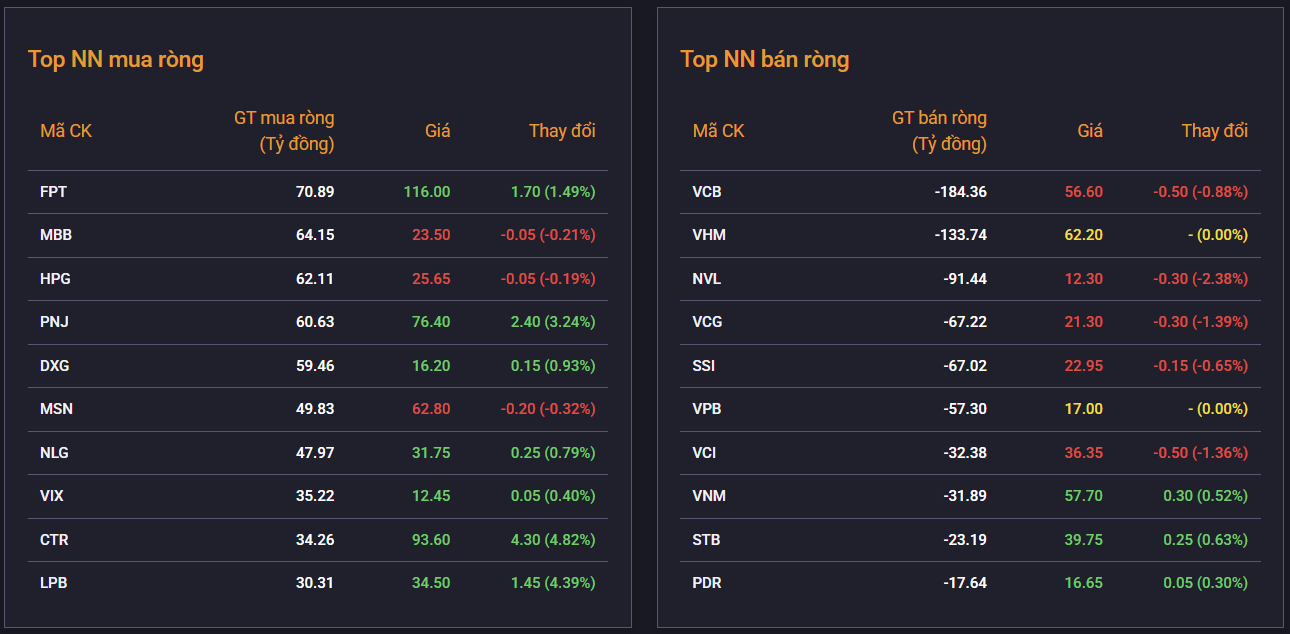Click FPT change 1.70 (1.49%)
The image size is (1290, 634).
pos(553,192)
